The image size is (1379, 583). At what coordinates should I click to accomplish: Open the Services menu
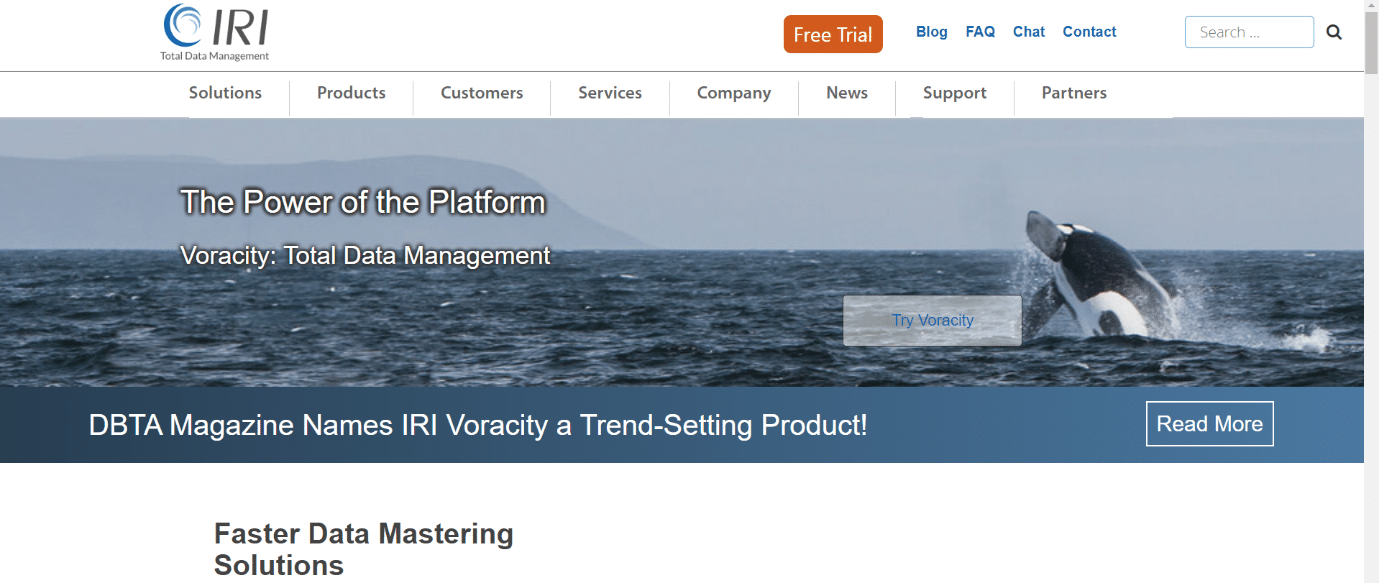coord(610,93)
